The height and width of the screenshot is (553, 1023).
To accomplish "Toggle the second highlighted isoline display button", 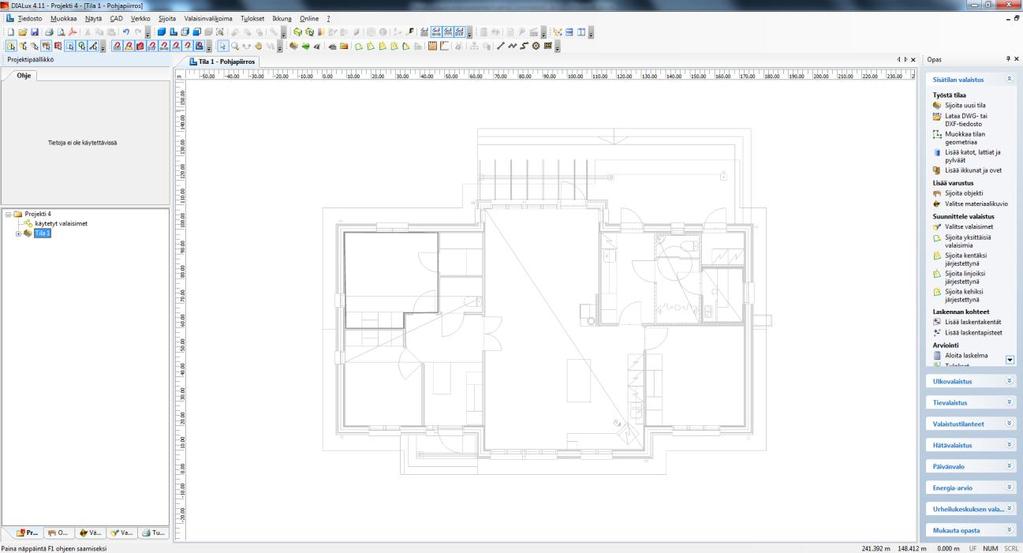I will coord(448,32).
